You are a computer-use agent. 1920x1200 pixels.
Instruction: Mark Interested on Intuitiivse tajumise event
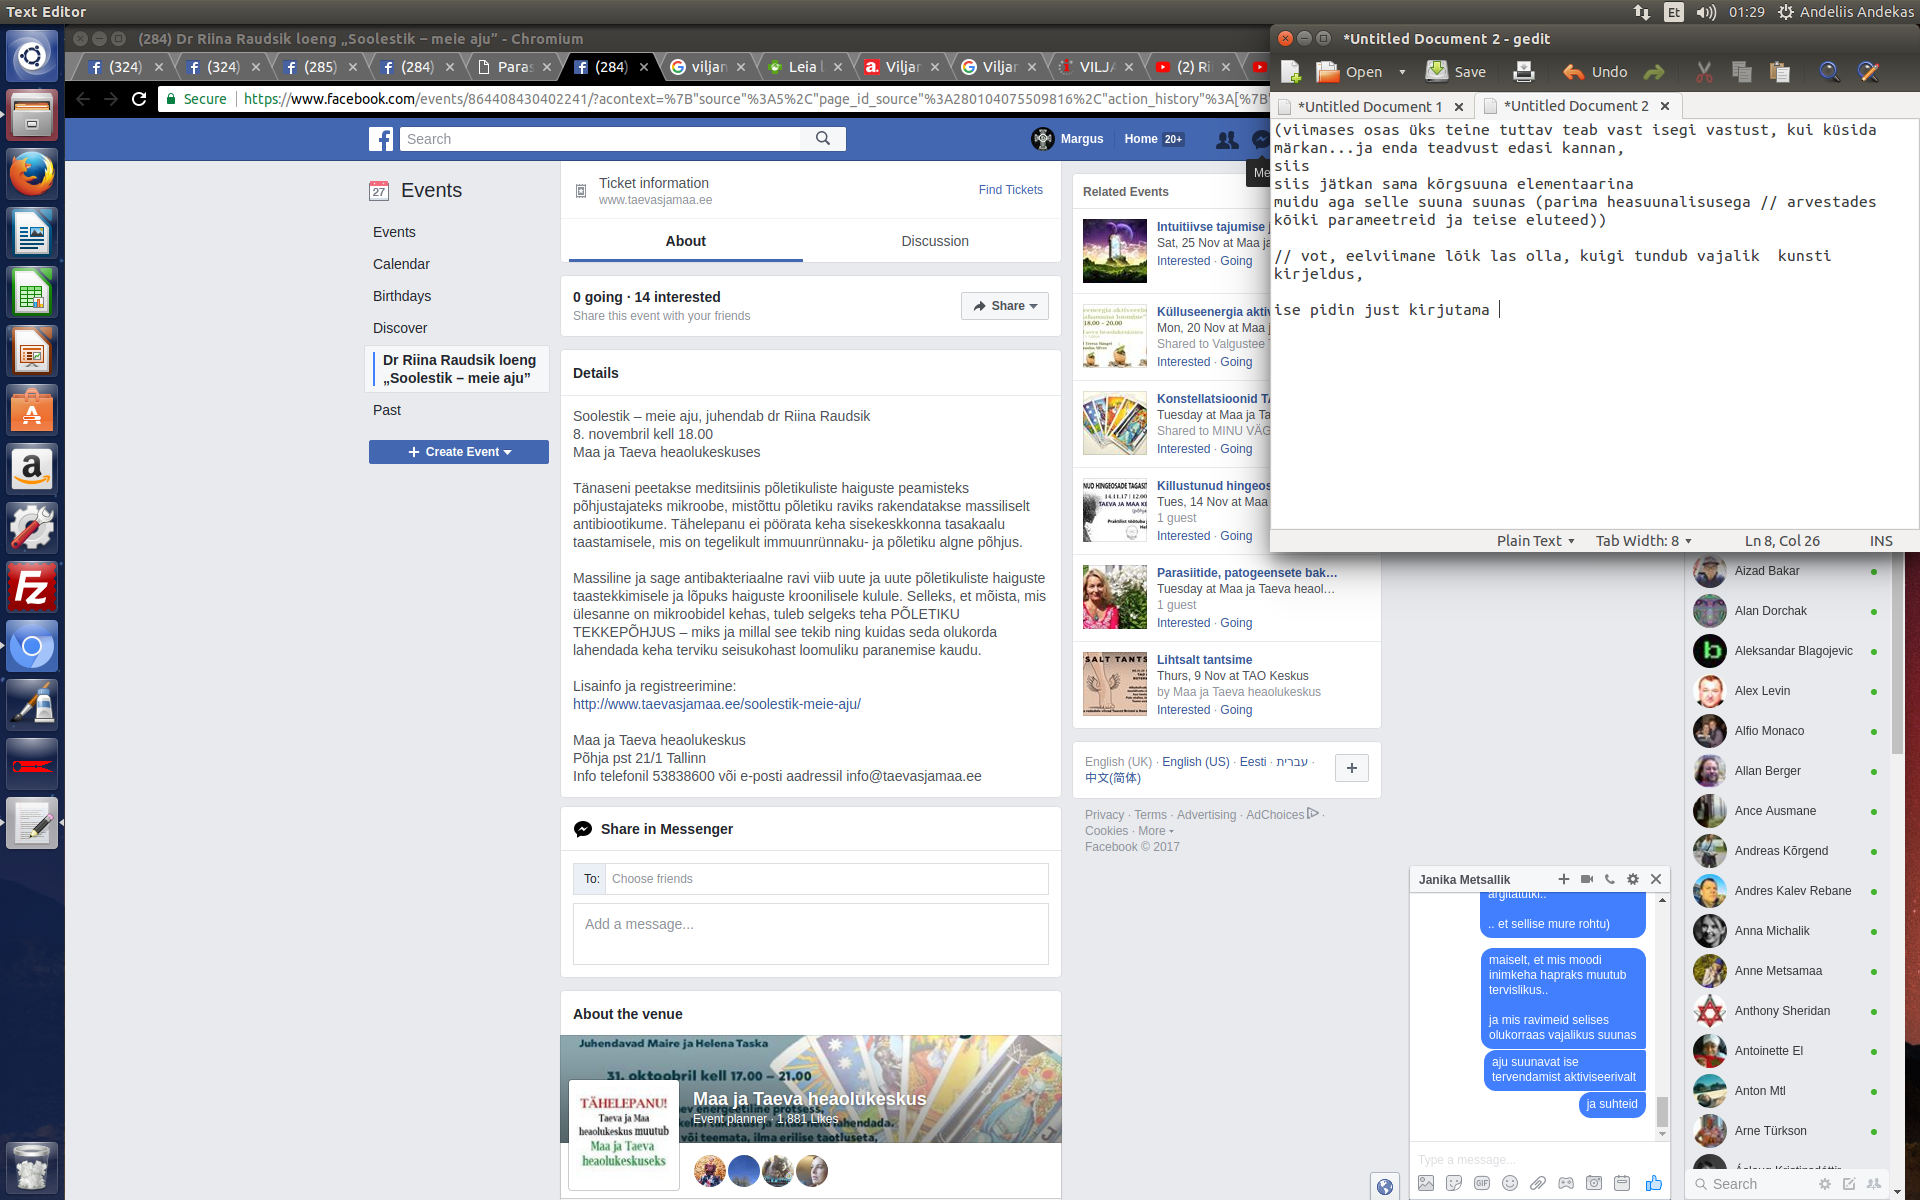[x=1183, y=261]
